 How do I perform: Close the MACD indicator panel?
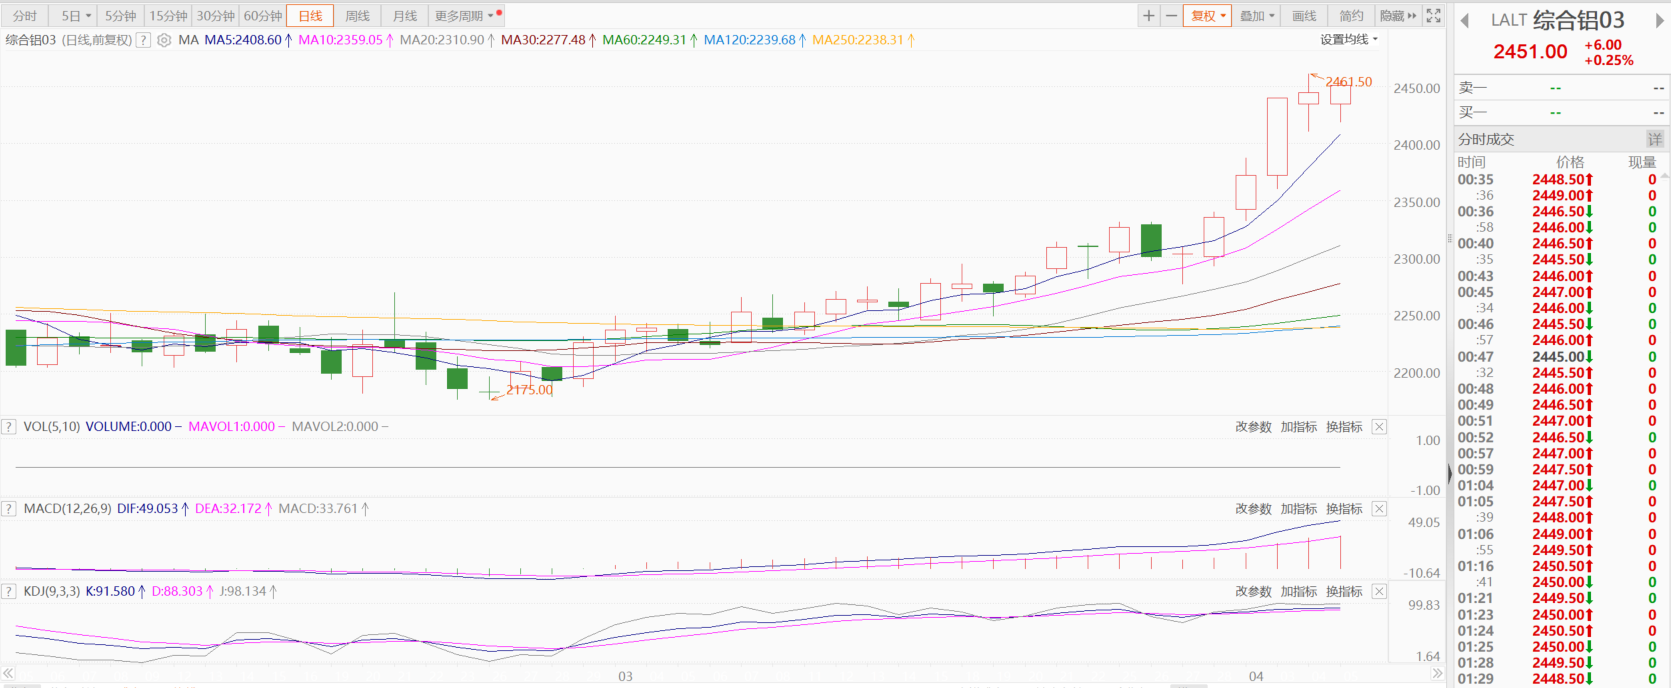pos(1379,509)
